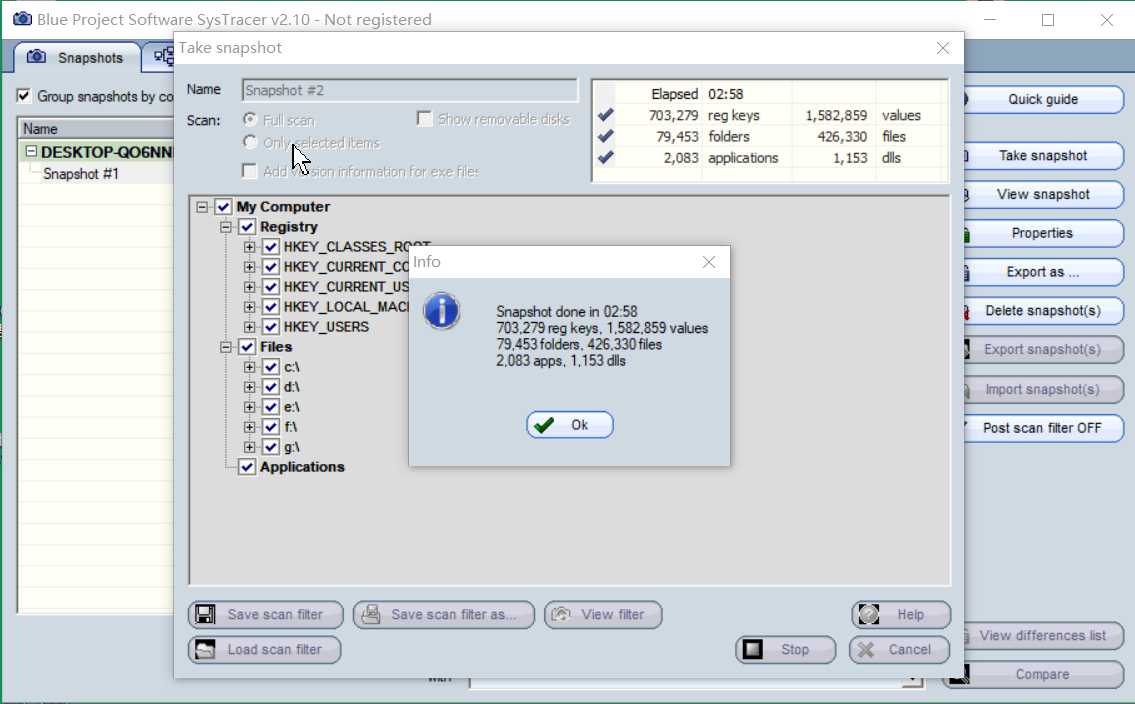Image resolution: width=1135 pixels, height=704 pixels.
Task: Uncheck the My Computer checkbox
Action: click(x=223, y=207)
